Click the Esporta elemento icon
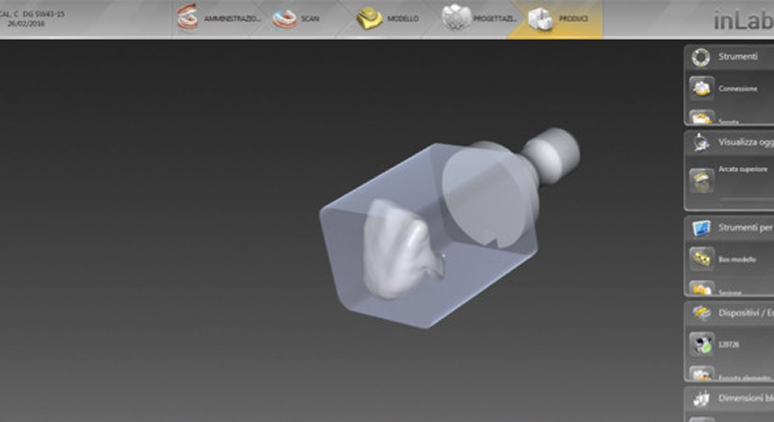Image resolution: width=774 pixels, height=422 pixels. pyautogui.click(x=701, y=374)
